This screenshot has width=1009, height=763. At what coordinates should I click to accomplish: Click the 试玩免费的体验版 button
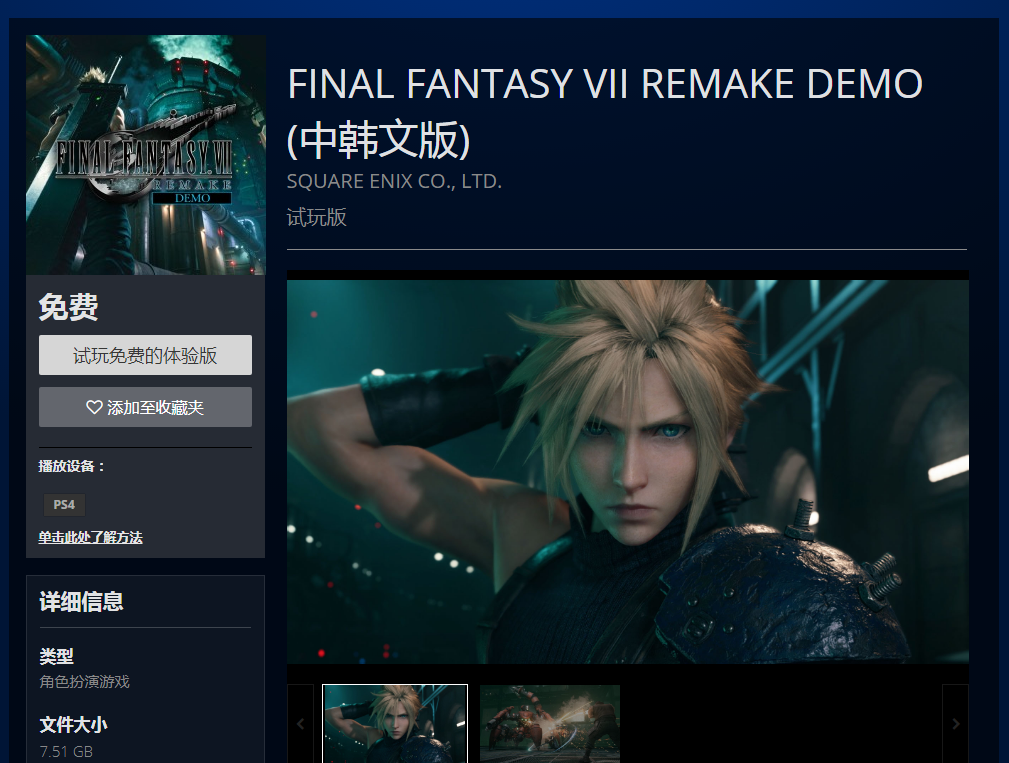145,355
